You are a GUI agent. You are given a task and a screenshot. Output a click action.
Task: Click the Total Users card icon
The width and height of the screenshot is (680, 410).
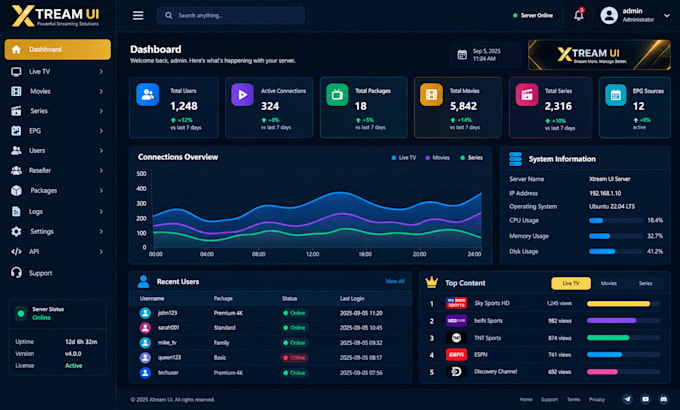pos(147,95)
